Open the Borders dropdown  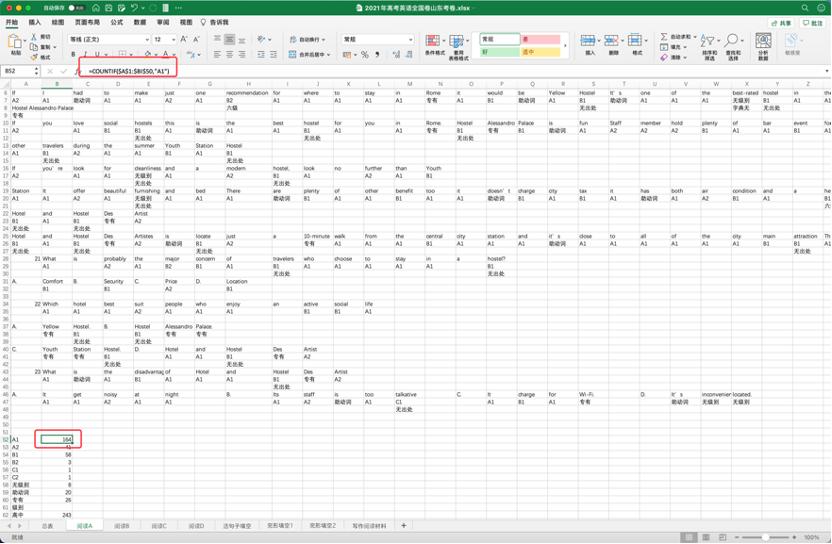click(130, 54)
